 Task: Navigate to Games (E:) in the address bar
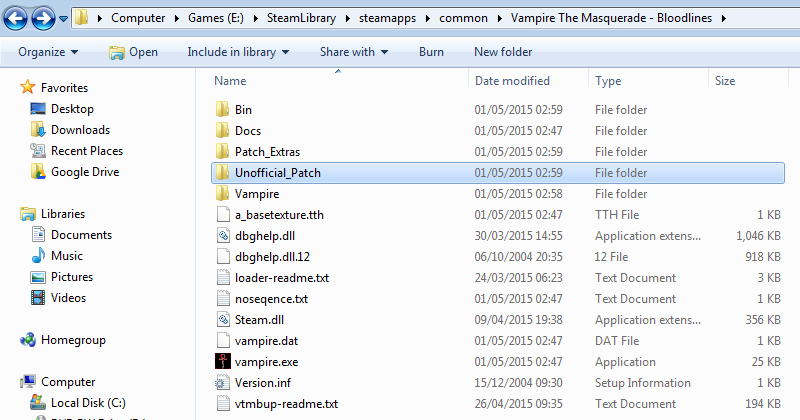point(215,18)
